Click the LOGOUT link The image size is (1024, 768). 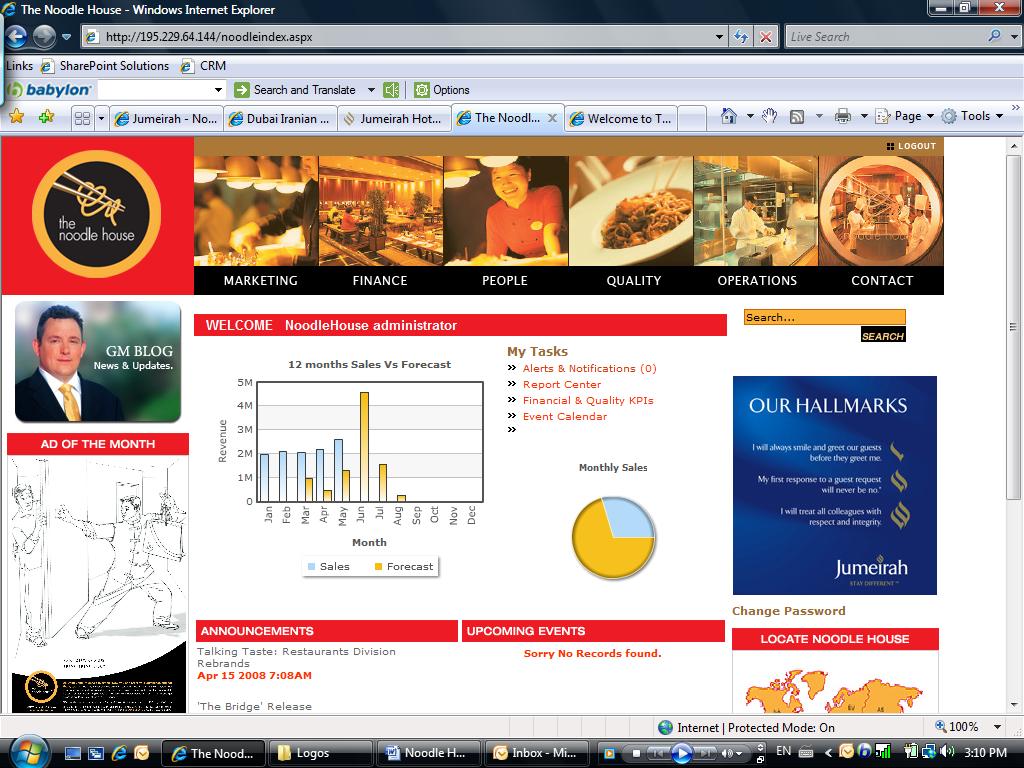[x=912, y=146]
